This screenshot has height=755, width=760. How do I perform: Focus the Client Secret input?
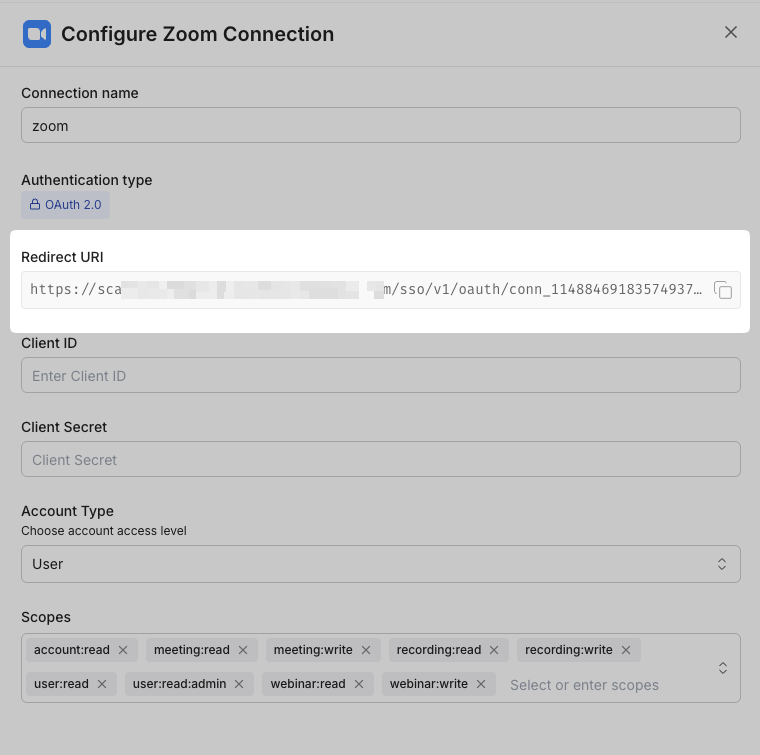[380, 460]
